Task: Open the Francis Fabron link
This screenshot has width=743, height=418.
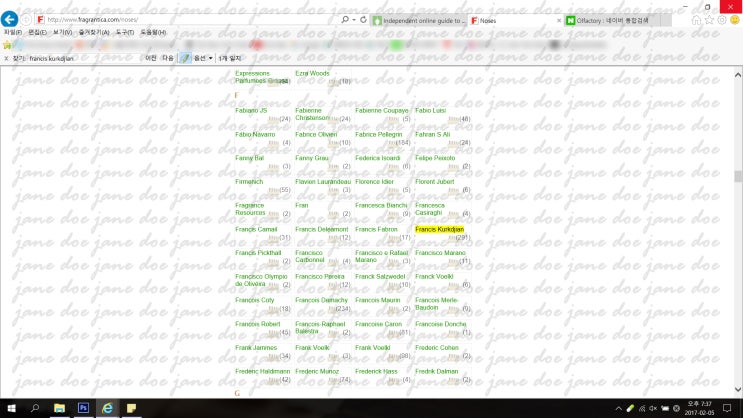Action: click(x=376, y=229)
